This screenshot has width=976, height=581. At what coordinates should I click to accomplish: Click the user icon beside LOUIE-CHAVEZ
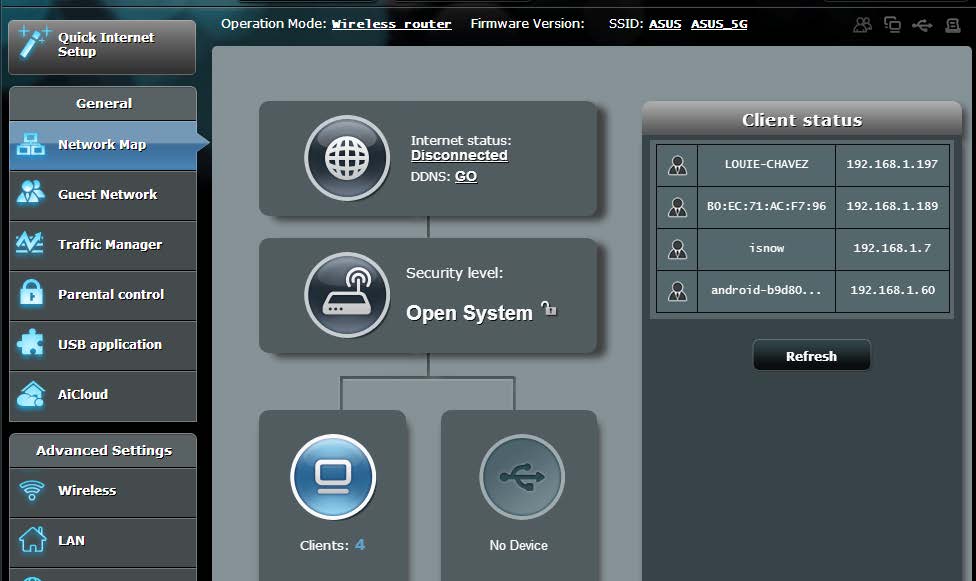tap(677, 165)
